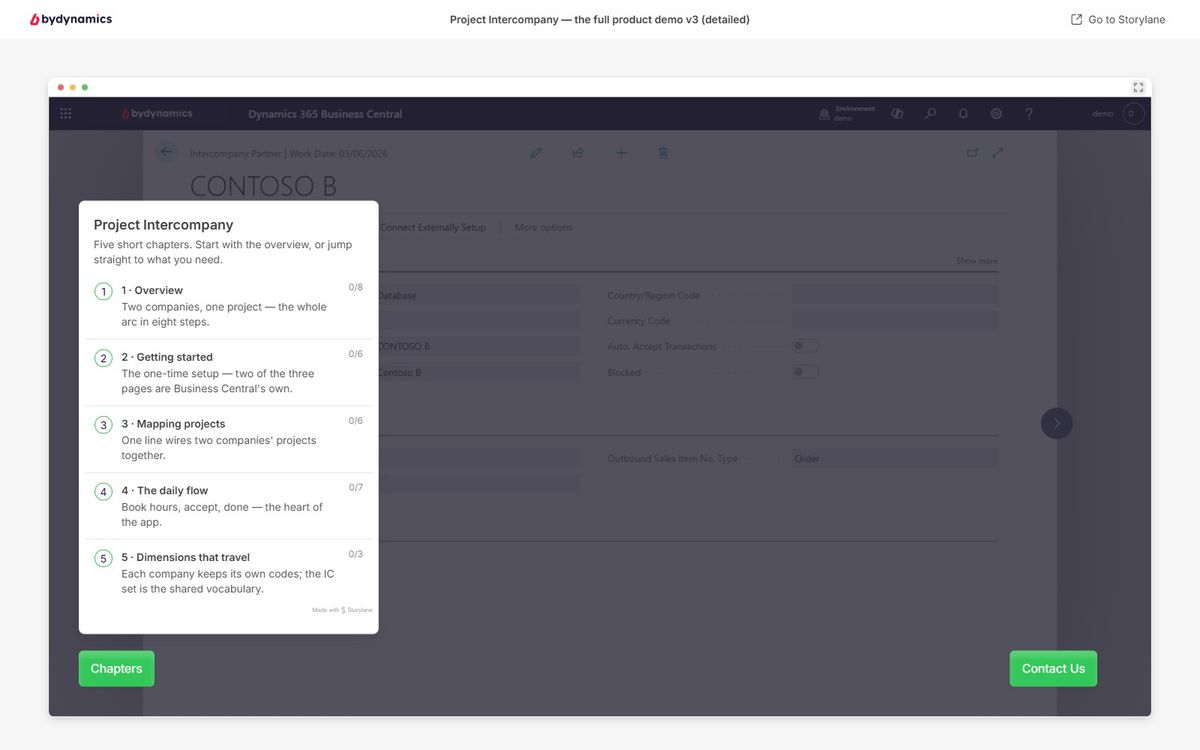Click the bydynamics logo at page top left
Screen dimensions: 1200x750
point(71,19)
